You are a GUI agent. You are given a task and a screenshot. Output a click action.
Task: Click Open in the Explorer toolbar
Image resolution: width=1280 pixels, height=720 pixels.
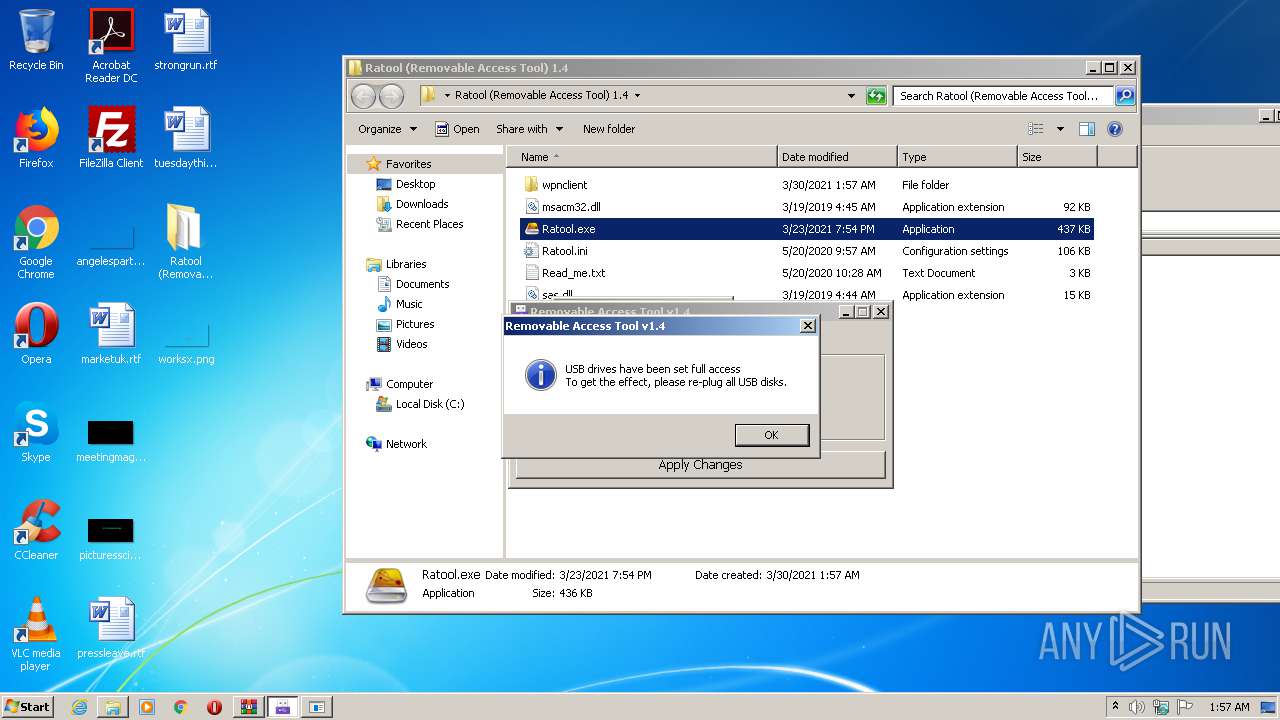(457, 129)
